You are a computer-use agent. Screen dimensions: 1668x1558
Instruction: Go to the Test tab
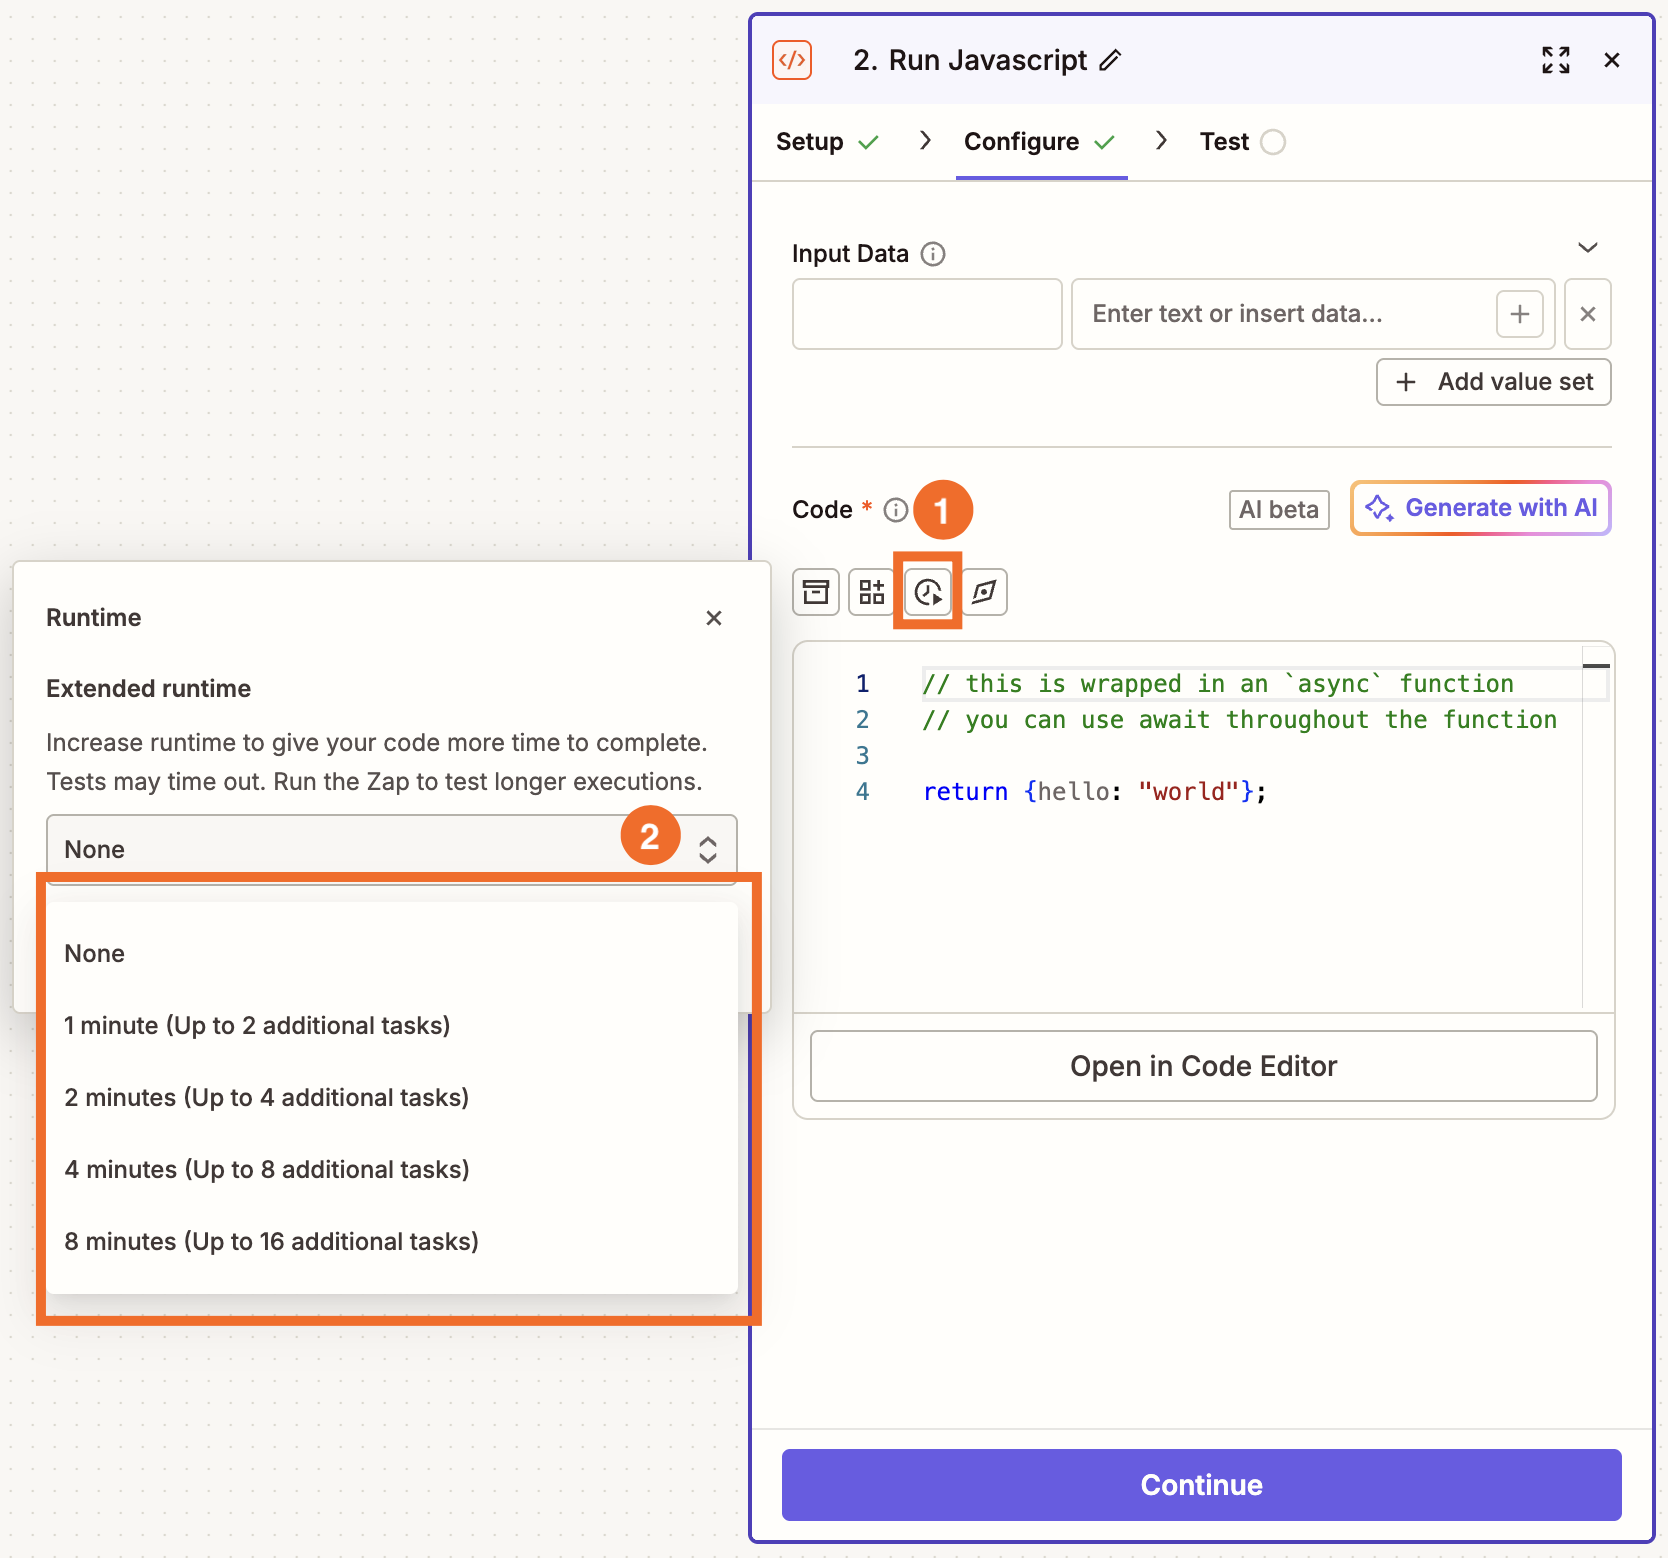tap(1242, 142)
